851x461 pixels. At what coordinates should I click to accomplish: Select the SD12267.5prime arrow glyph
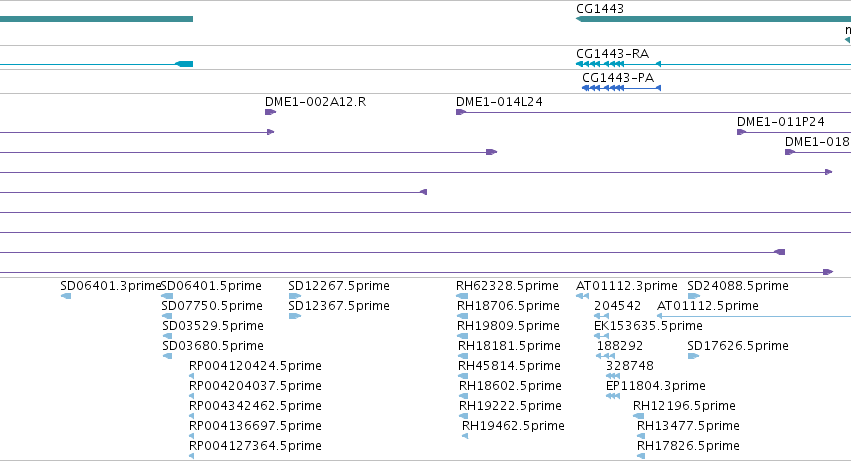295,296
